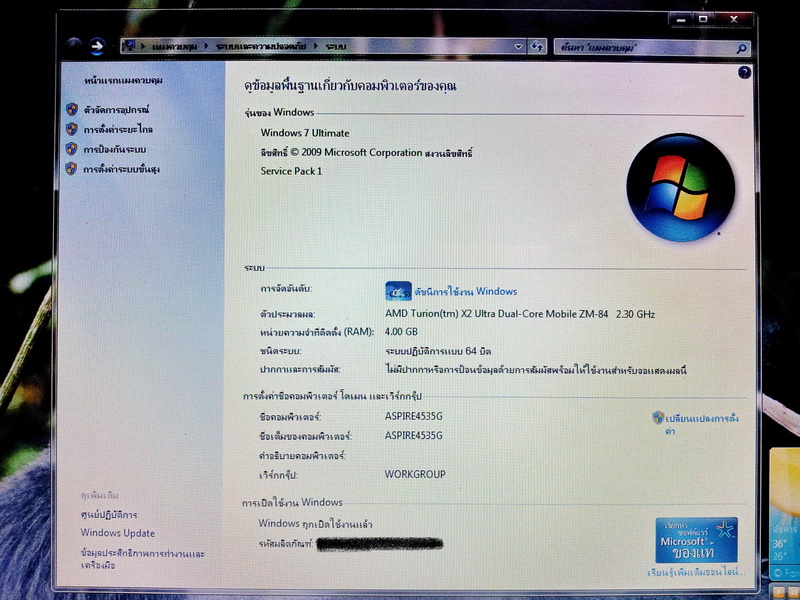Open ดัชนีการใช้งาน Windows link

466,291
